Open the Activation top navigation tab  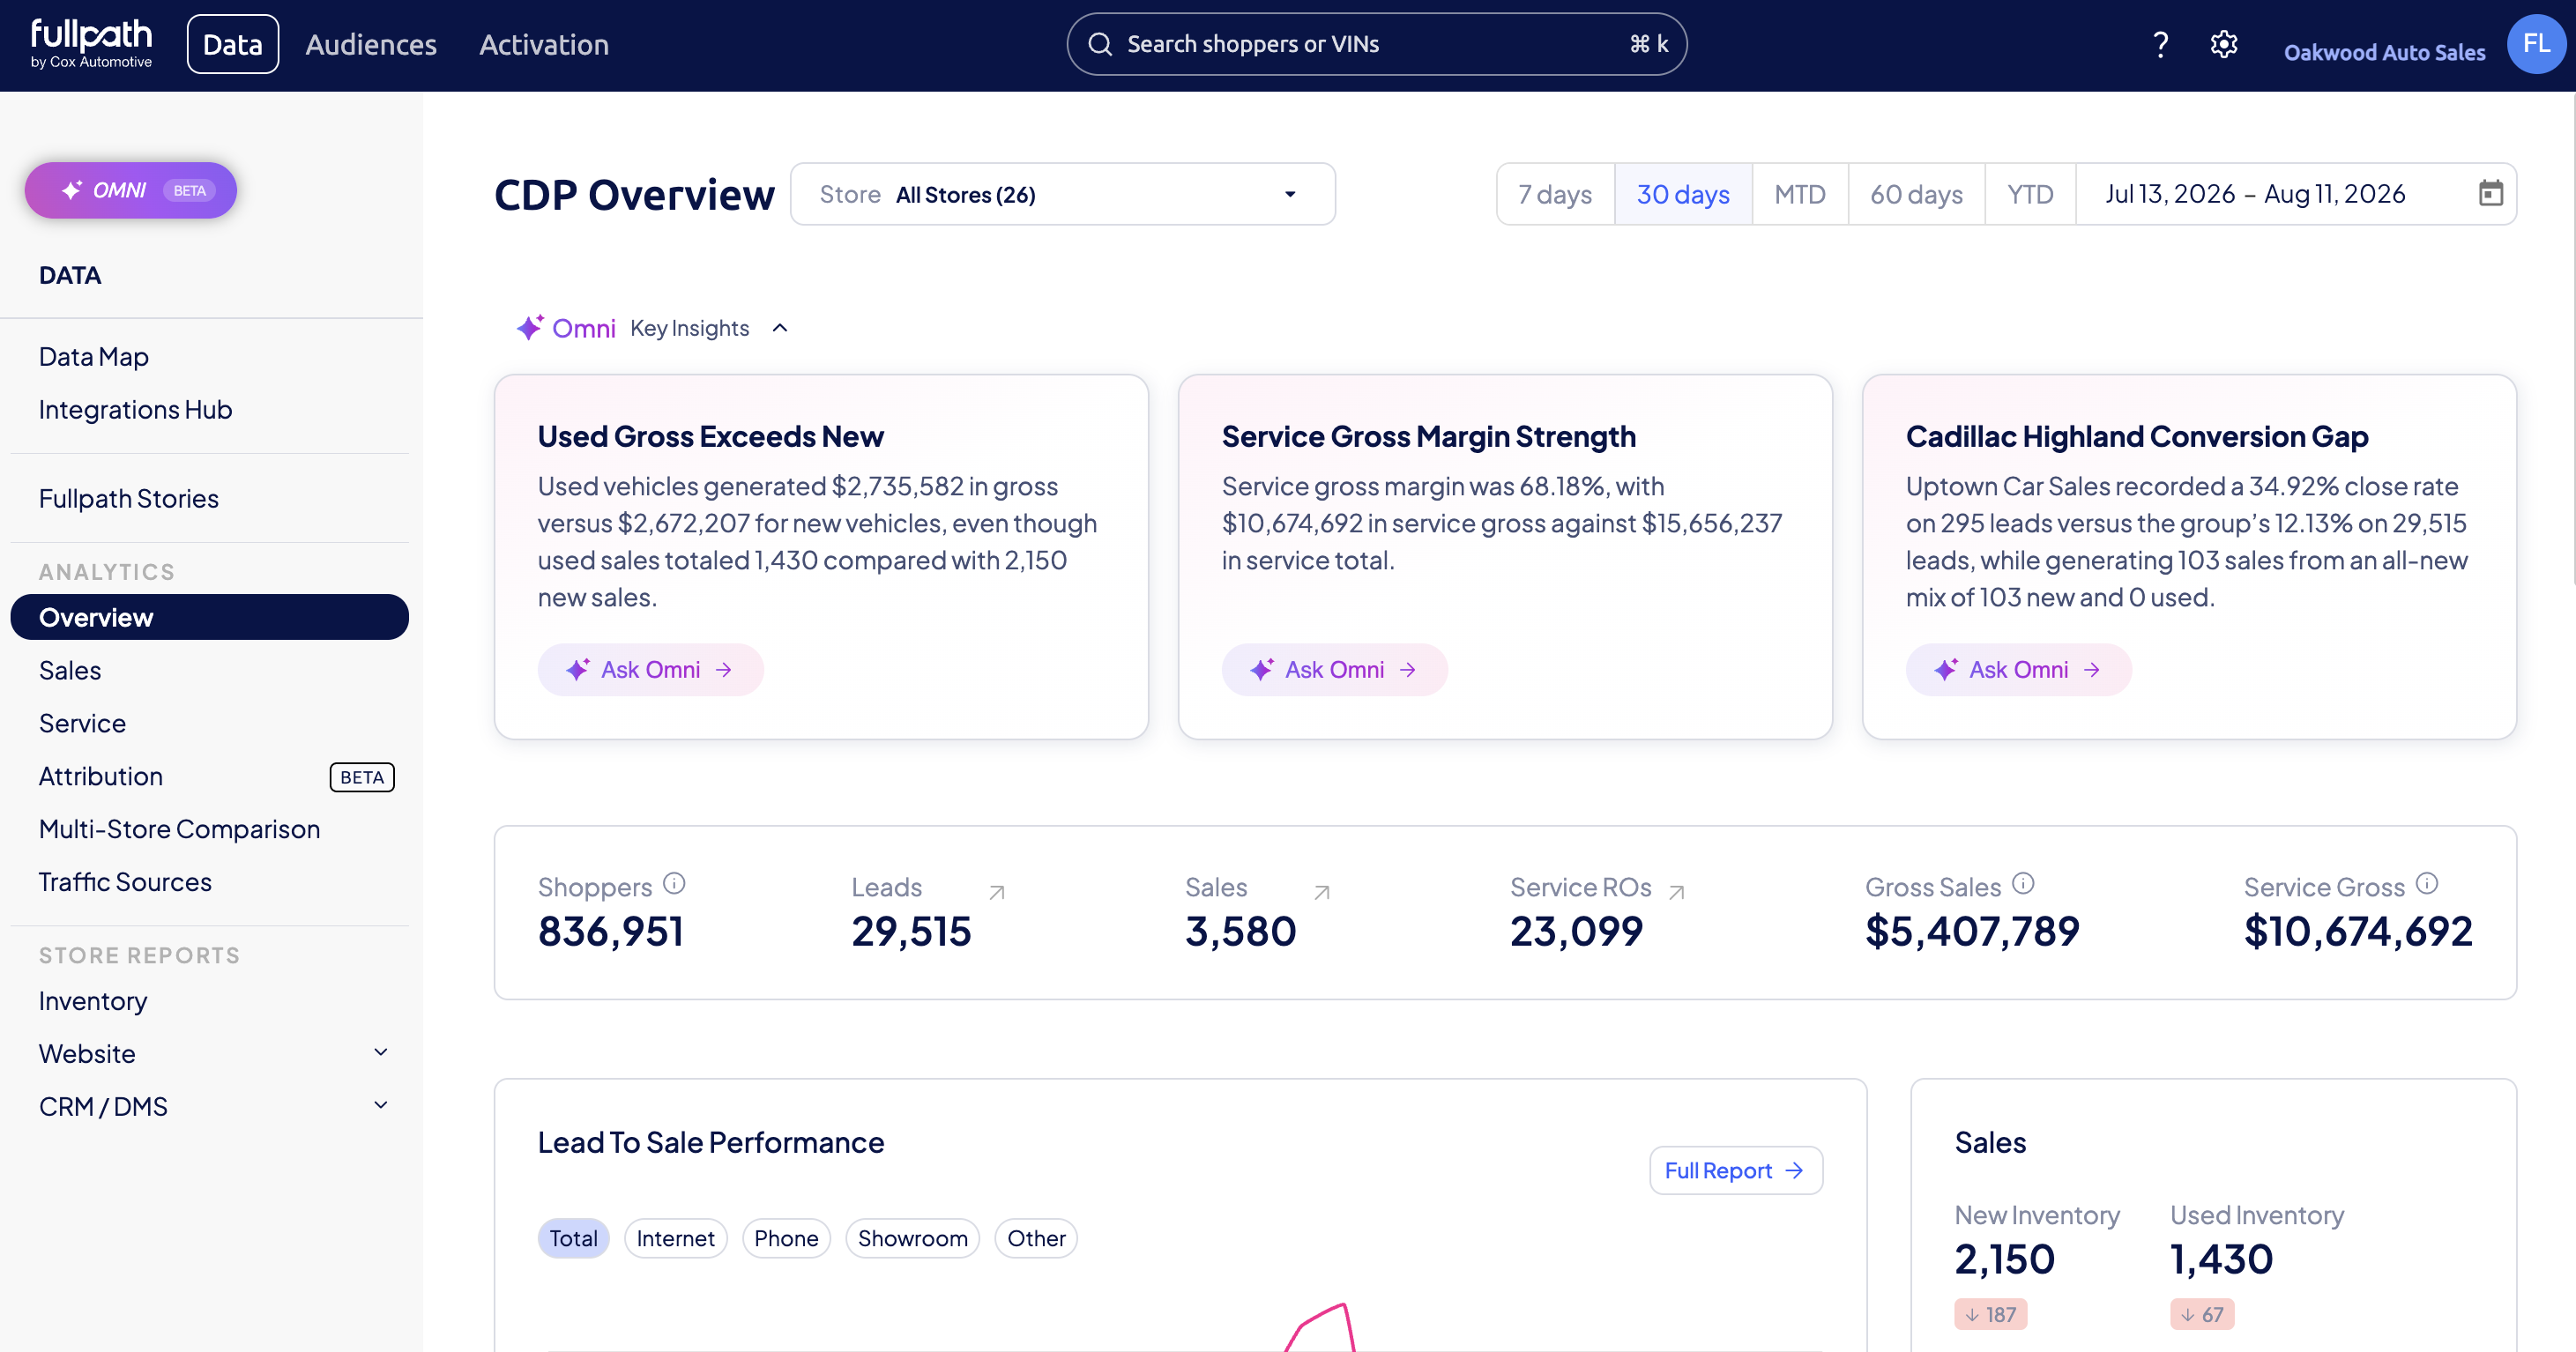pos(544,44)
